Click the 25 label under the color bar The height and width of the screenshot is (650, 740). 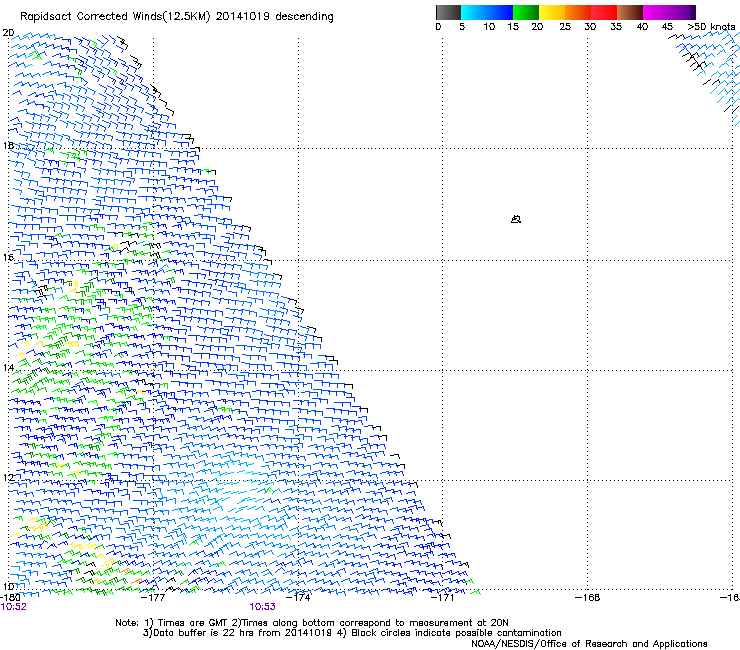pos(565,27)
